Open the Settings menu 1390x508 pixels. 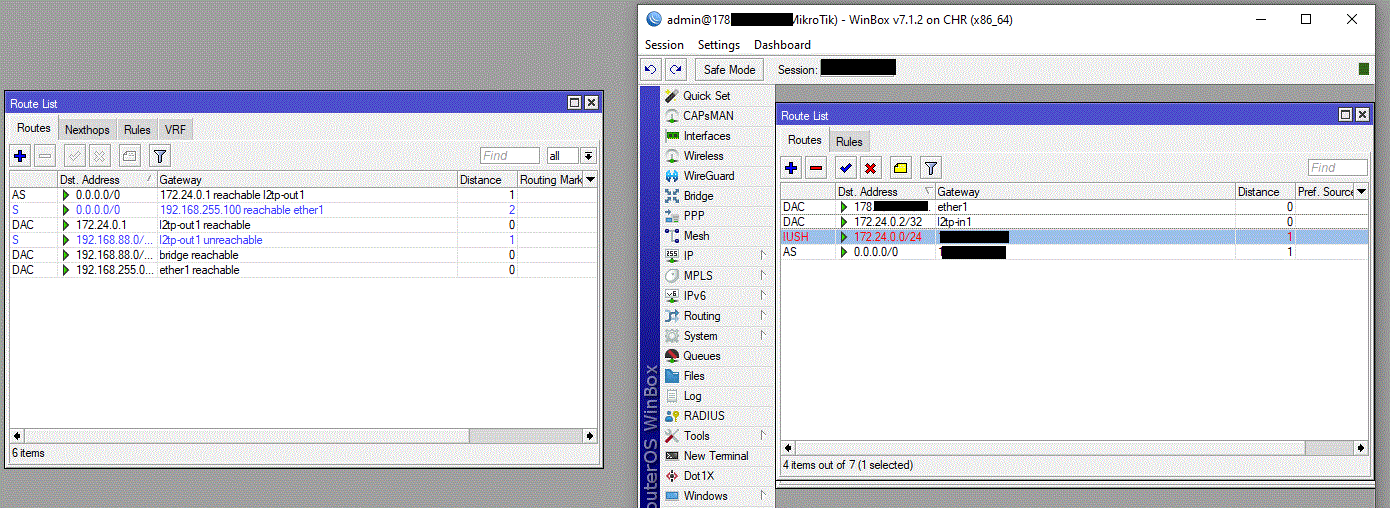click(719, 45)
